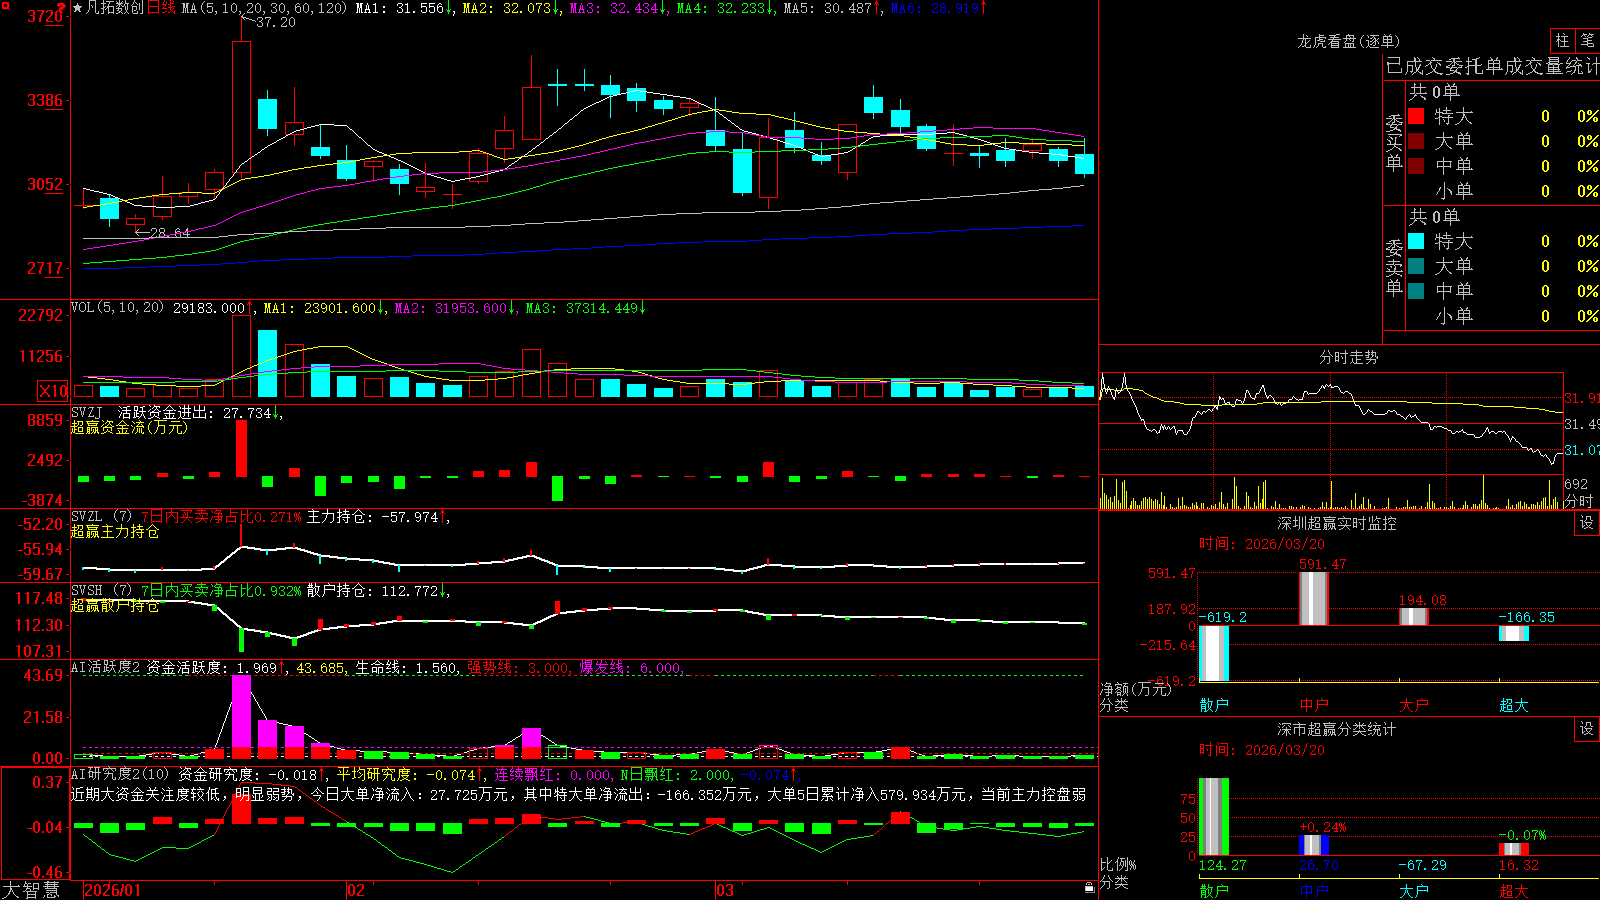Click the red square marker in the top-left corner
This screenshot has height=900, width=1600.
[5, 4]
